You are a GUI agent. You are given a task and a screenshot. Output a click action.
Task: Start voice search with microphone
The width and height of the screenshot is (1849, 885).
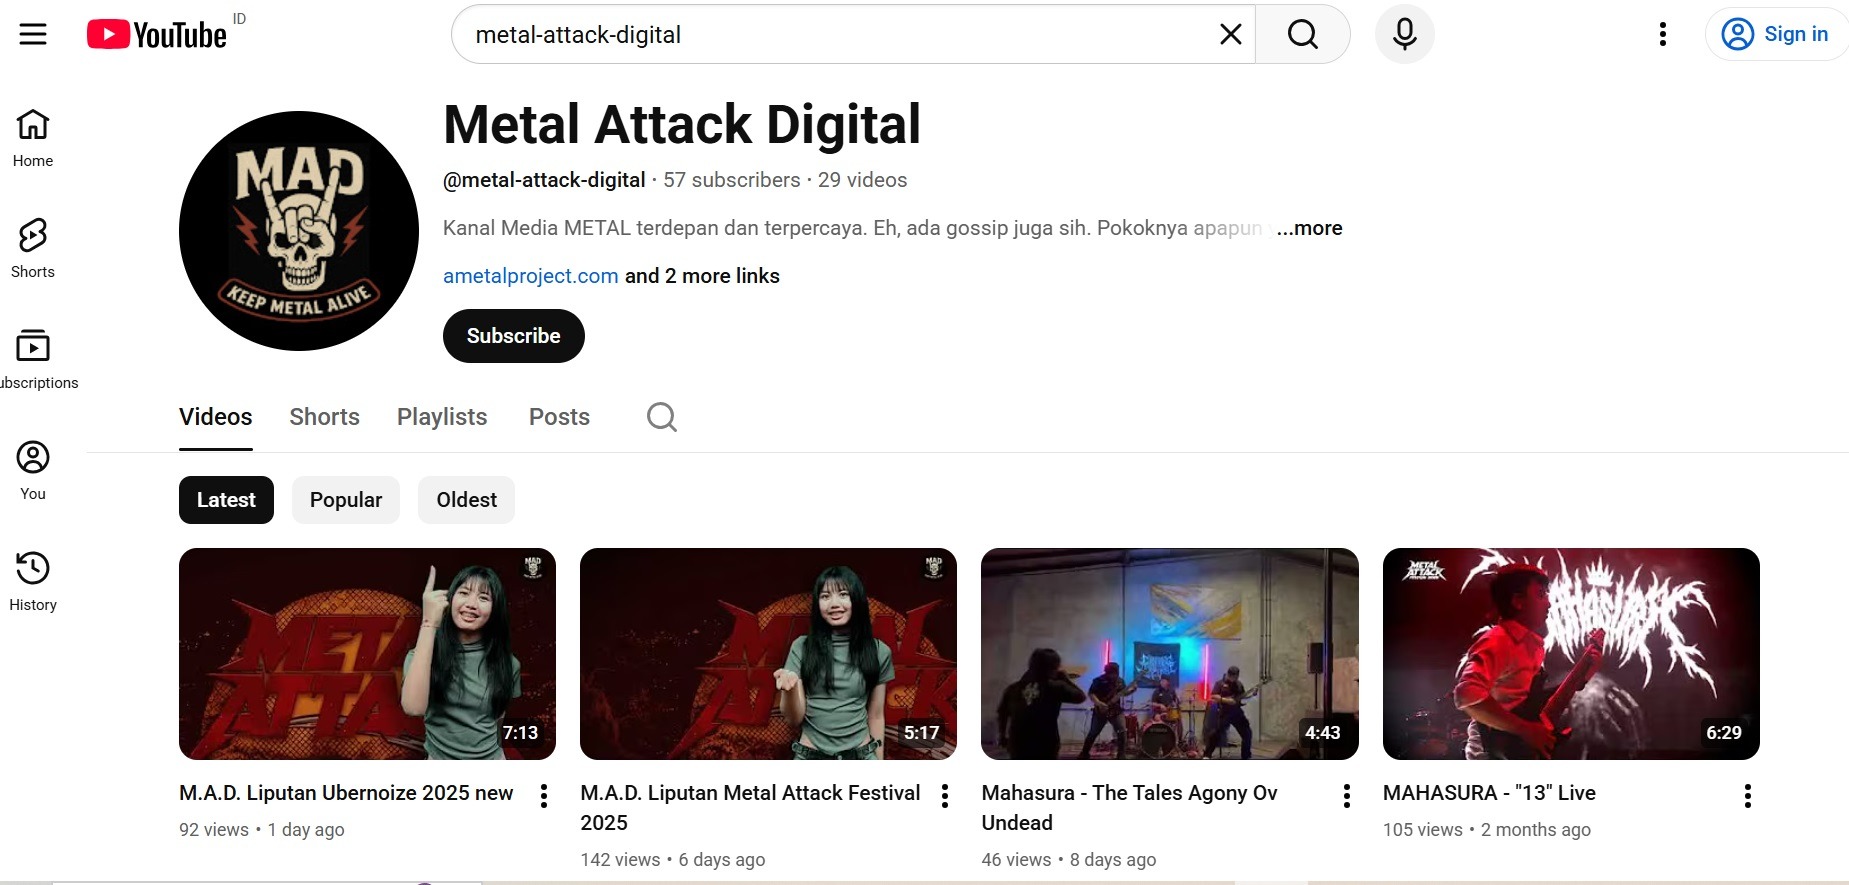pos(1405,34)
